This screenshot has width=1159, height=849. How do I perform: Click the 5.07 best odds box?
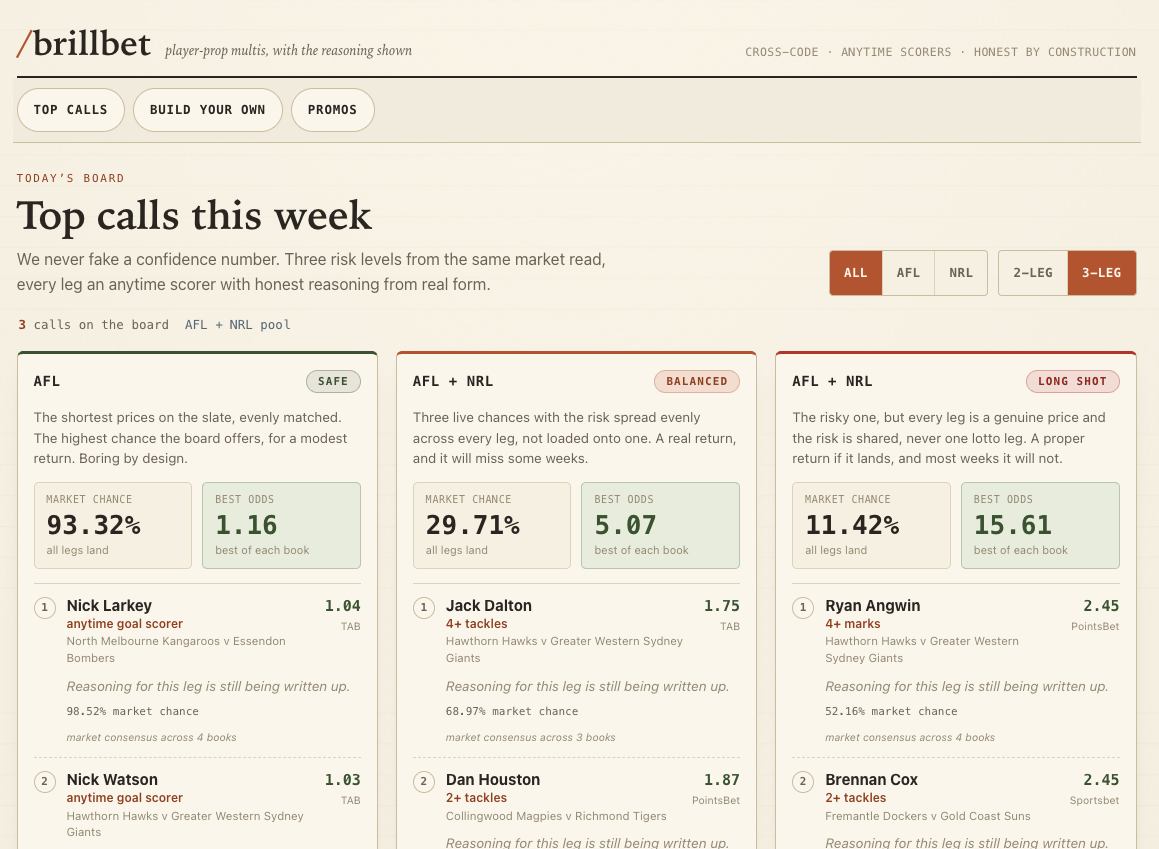tap(660, 525)
